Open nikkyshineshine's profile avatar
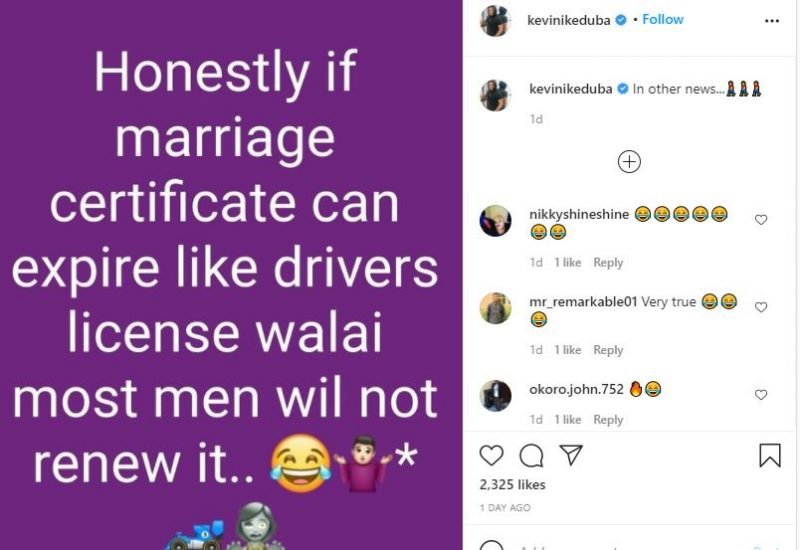The height and width of the screenshot is (550, 800). tap(495, 221)
